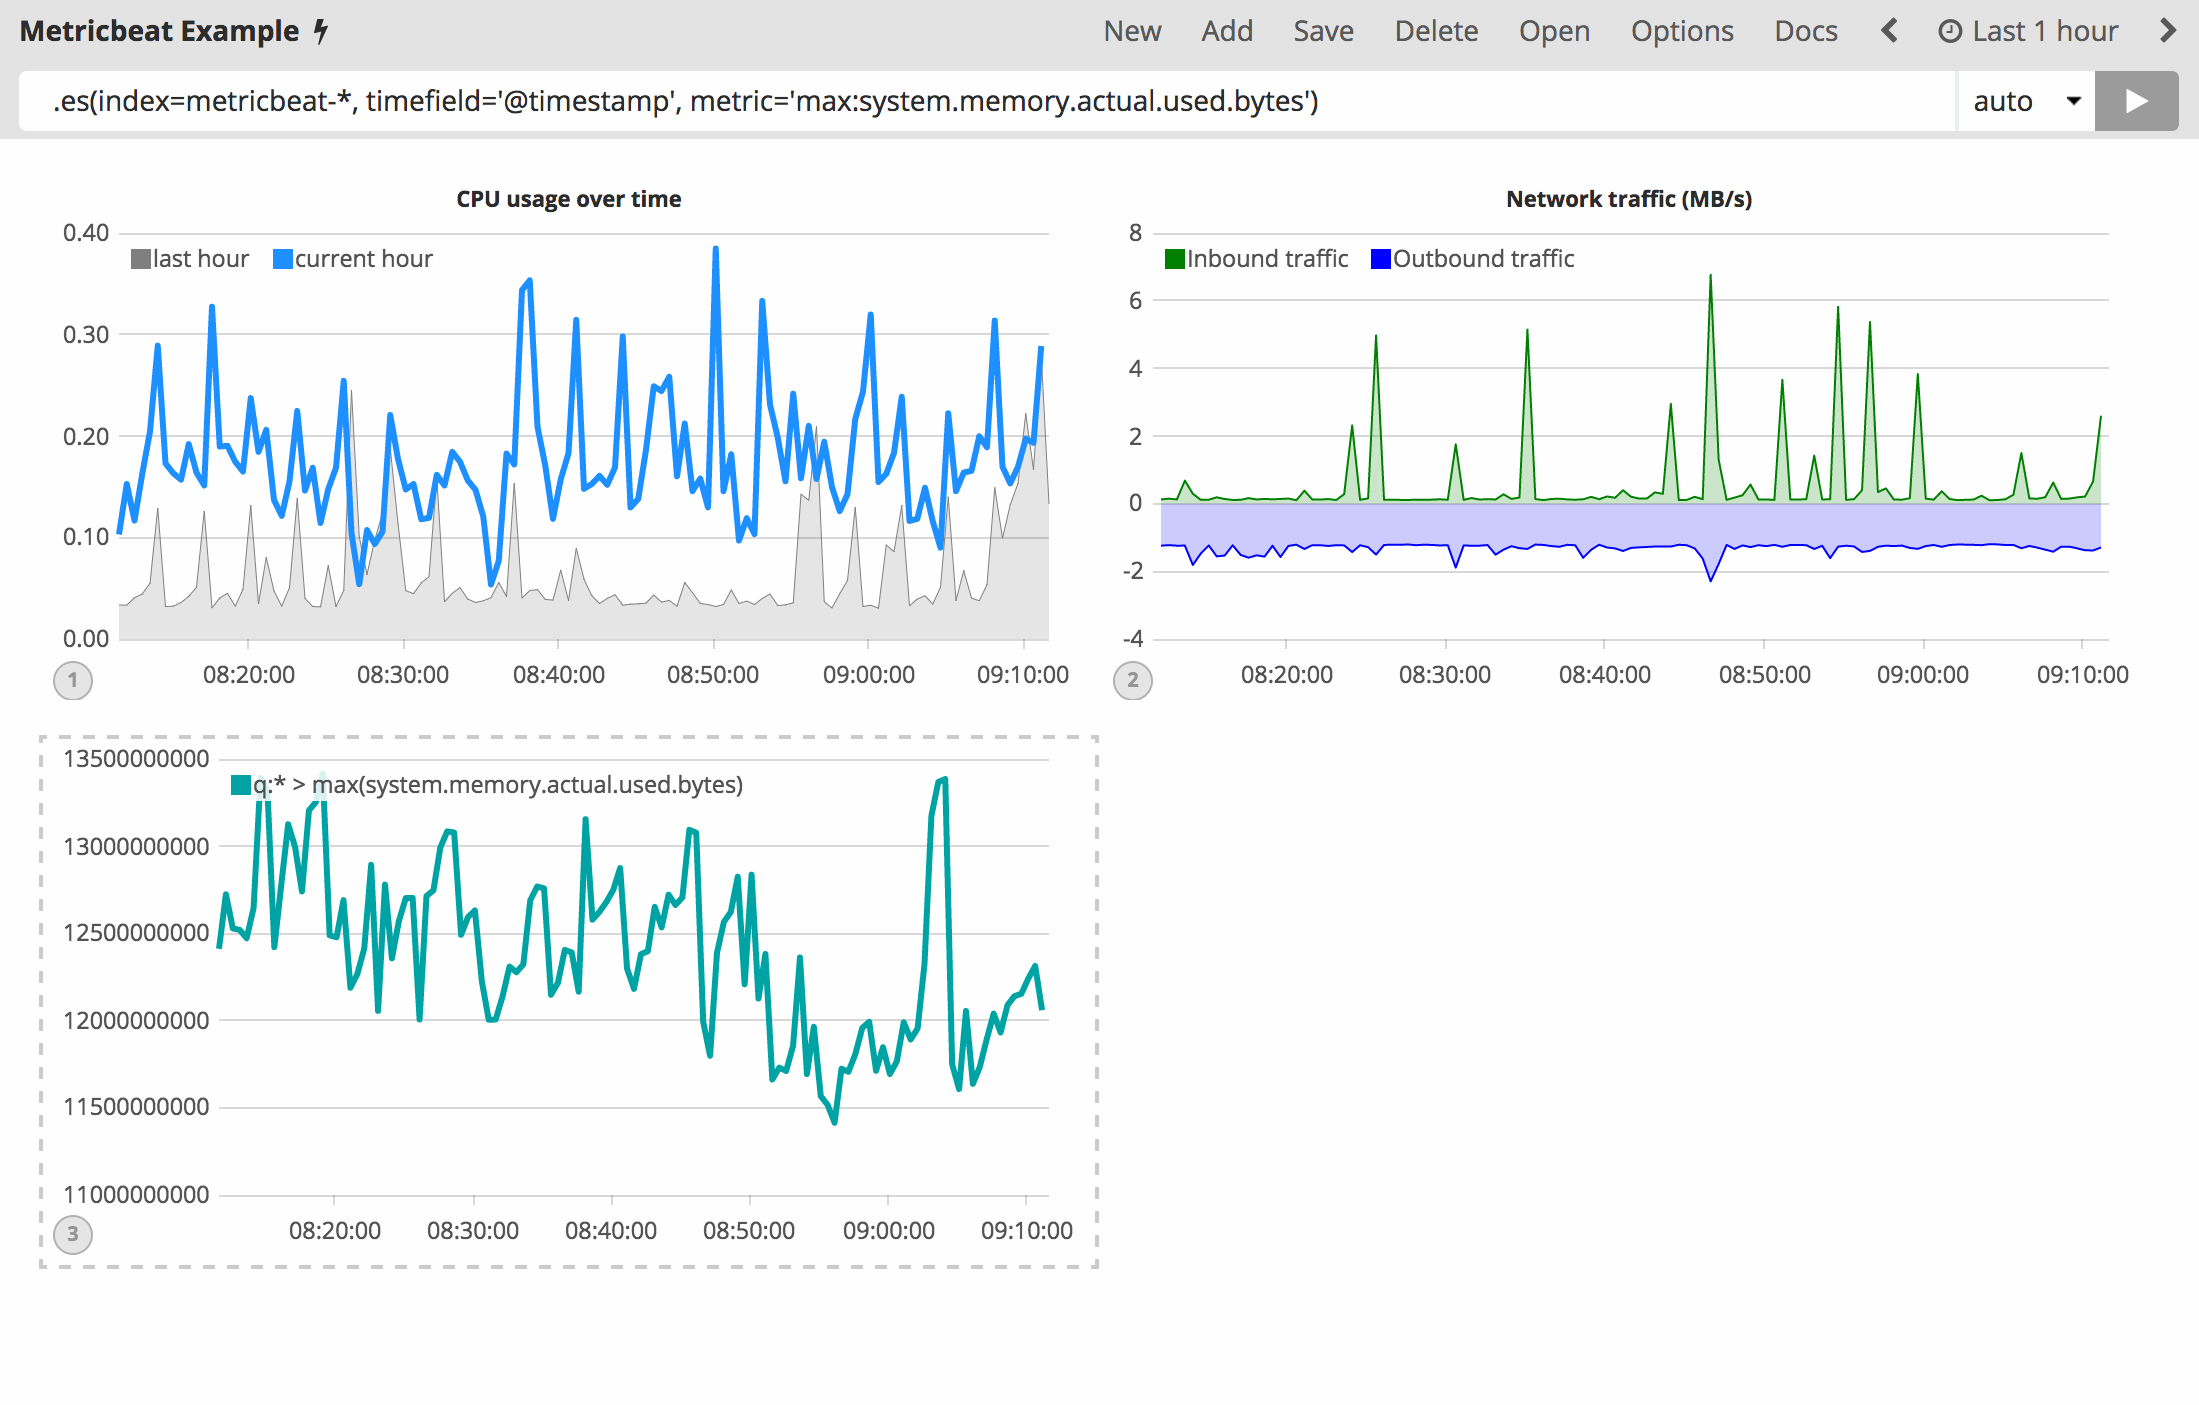Go to next time range with right chevron
The width and height of the screenshot is (2199, 1405).
point(2168,31)
